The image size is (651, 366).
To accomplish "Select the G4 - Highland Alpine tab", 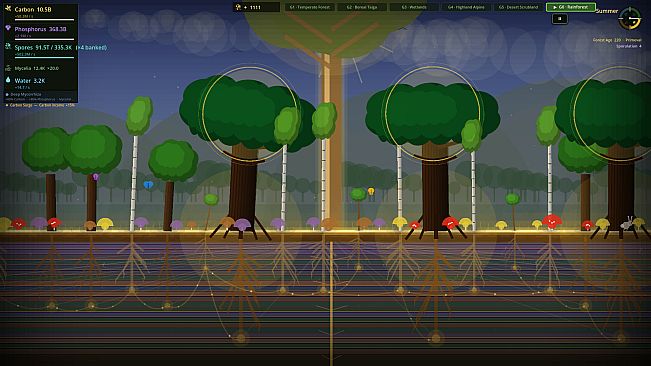I will coord(466,7).
